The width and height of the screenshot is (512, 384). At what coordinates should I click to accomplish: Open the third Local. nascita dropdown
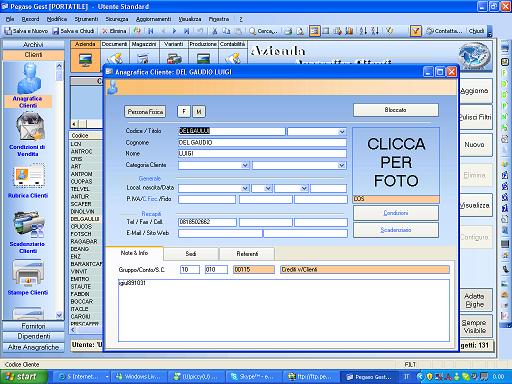coord(304,188)
